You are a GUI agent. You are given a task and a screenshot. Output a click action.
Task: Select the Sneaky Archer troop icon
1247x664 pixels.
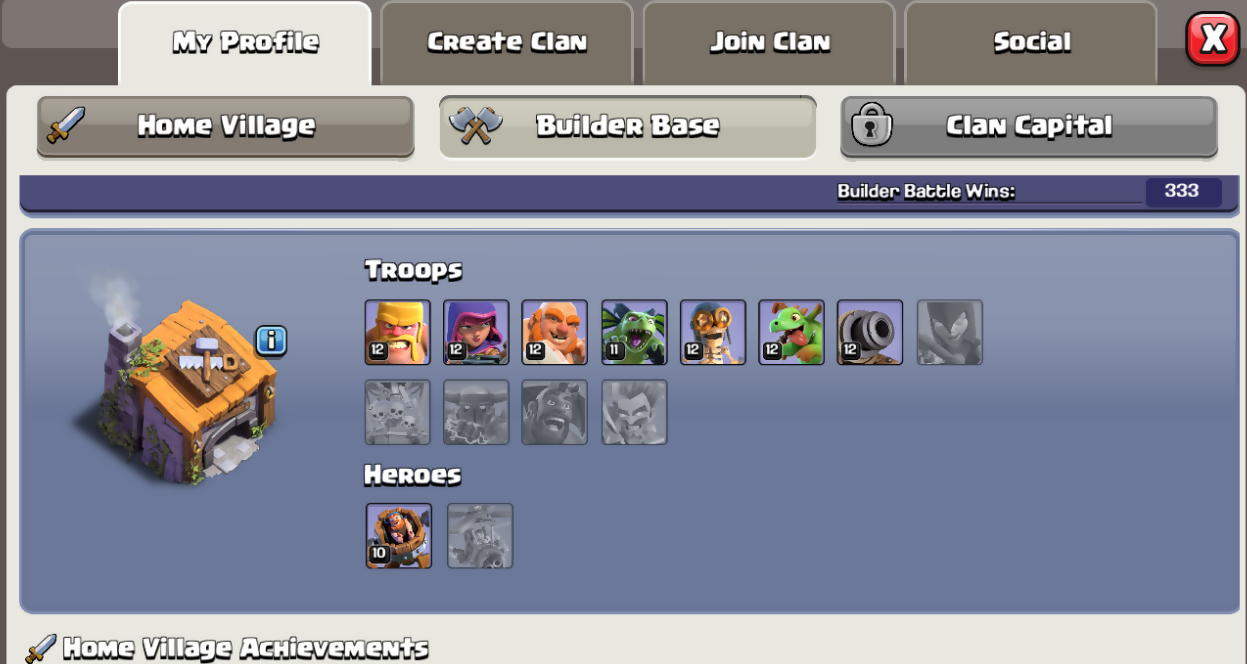tap(476, 332)
